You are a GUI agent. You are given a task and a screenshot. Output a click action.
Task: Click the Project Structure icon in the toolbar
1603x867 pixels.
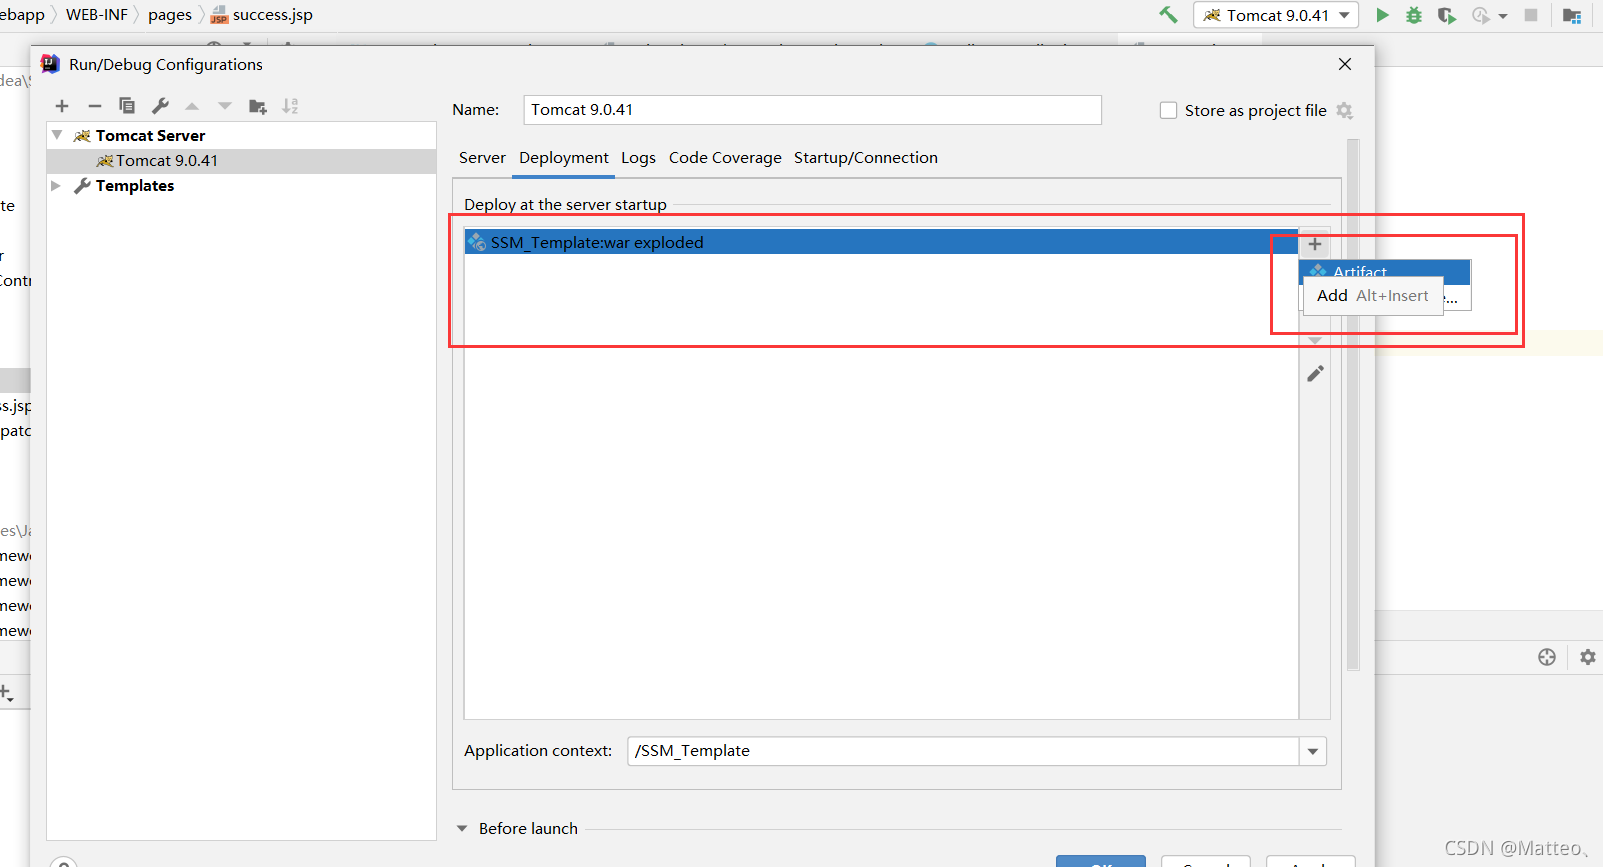click(1572, 15)
